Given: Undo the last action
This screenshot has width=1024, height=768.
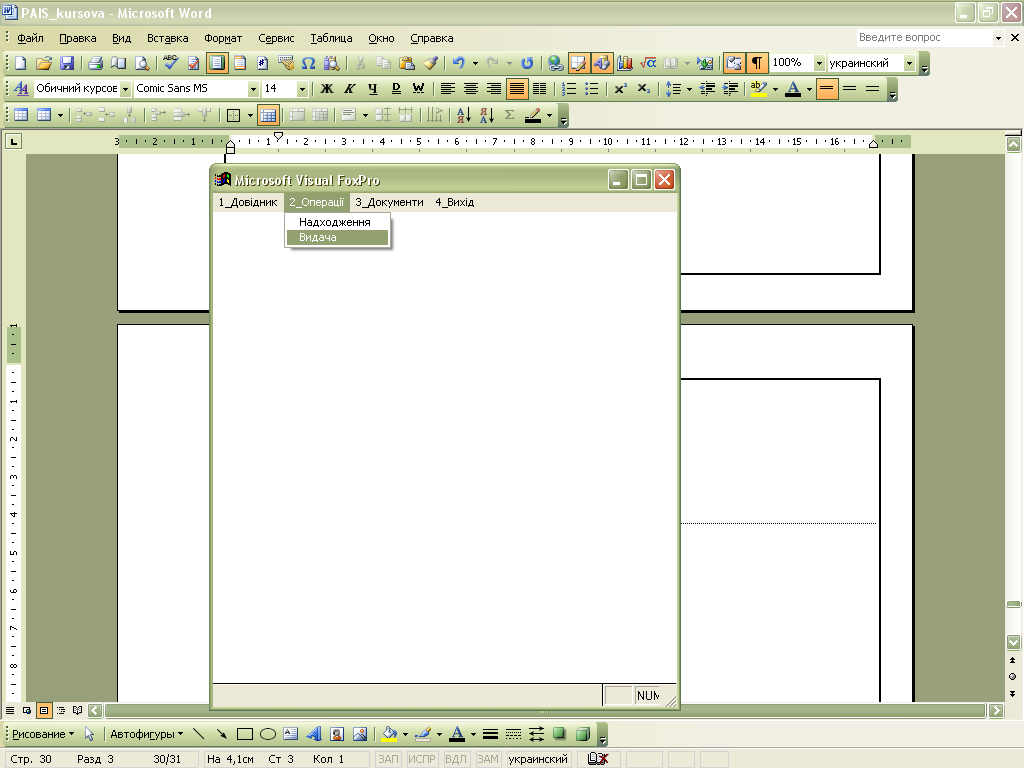Looking at the screenshot, I should click(x=458, y=63).
